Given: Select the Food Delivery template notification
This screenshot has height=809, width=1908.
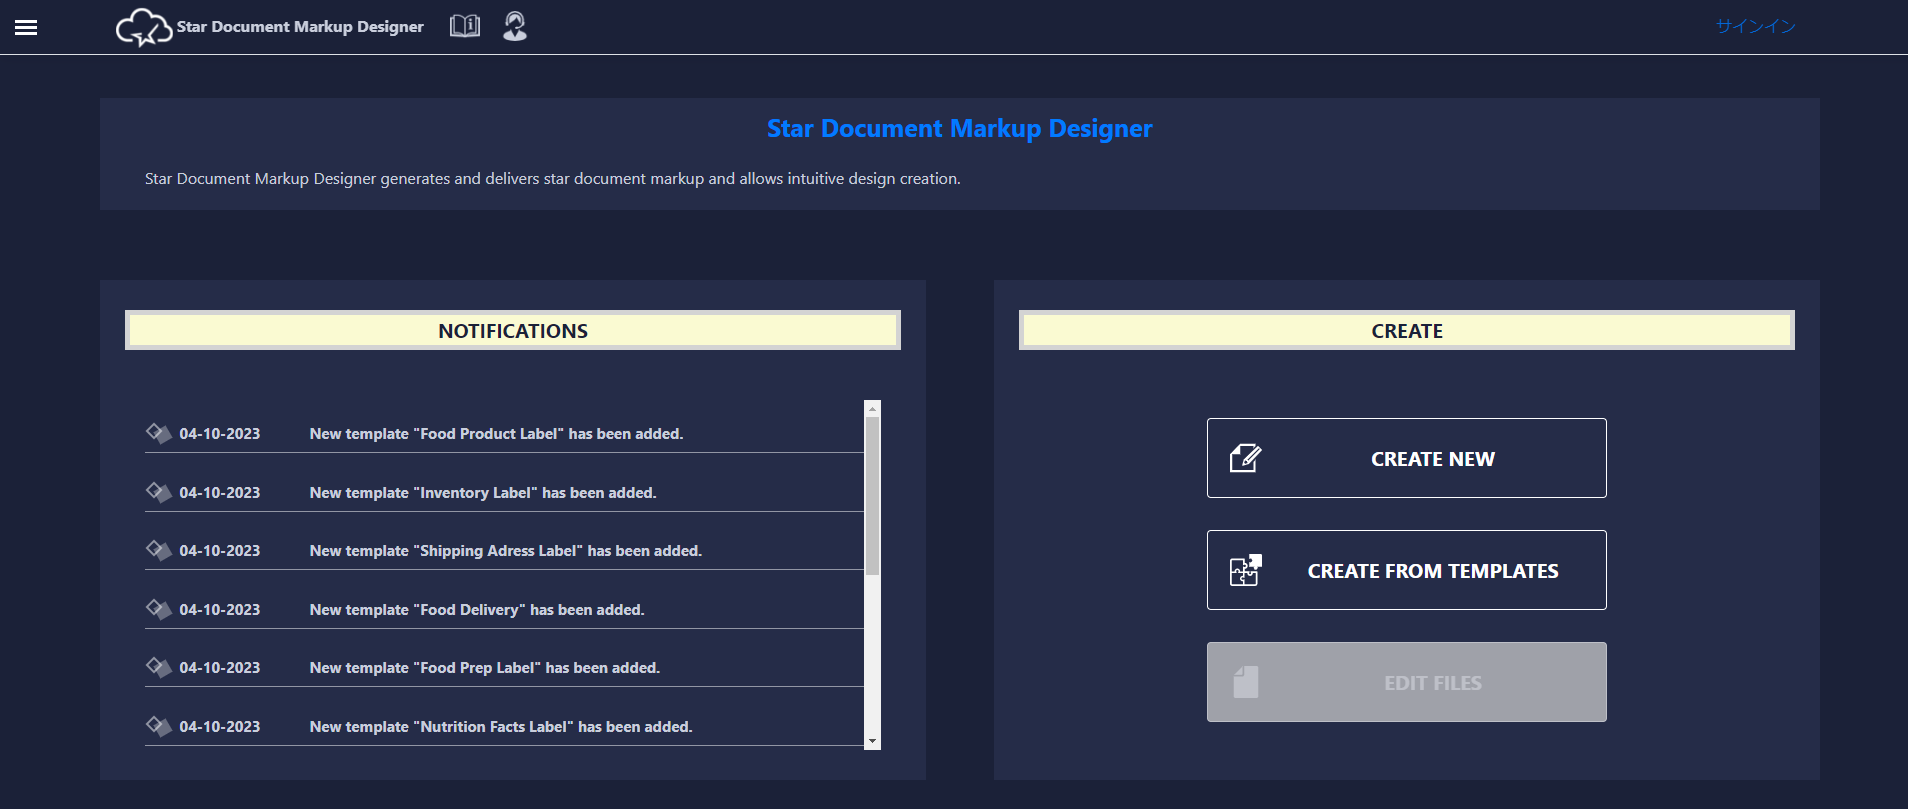Looking at the screenshot, I should 476,610.
